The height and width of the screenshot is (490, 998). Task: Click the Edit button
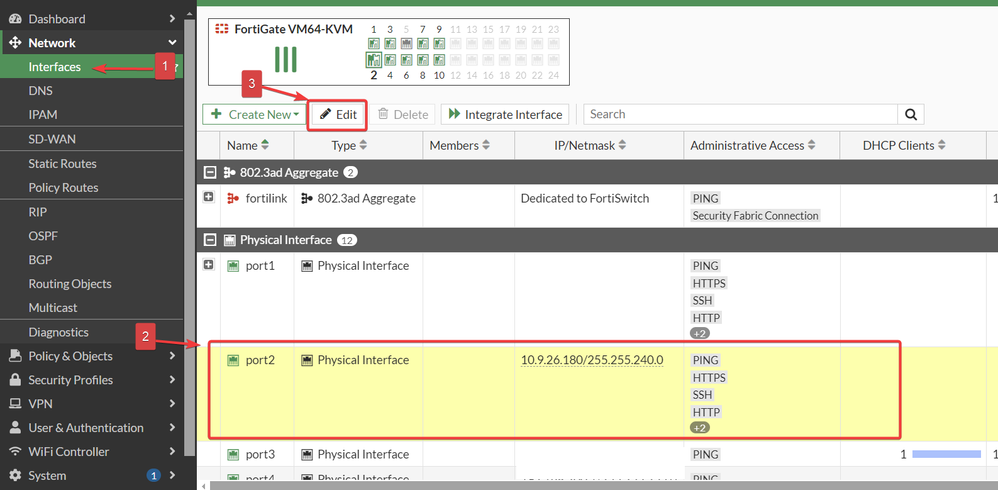click(338, 115)
